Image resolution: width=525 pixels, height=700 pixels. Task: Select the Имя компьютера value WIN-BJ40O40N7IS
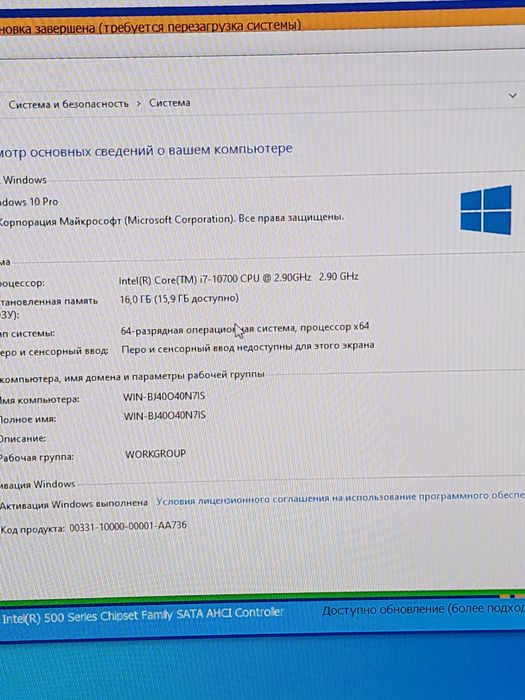tap(164, 396)
